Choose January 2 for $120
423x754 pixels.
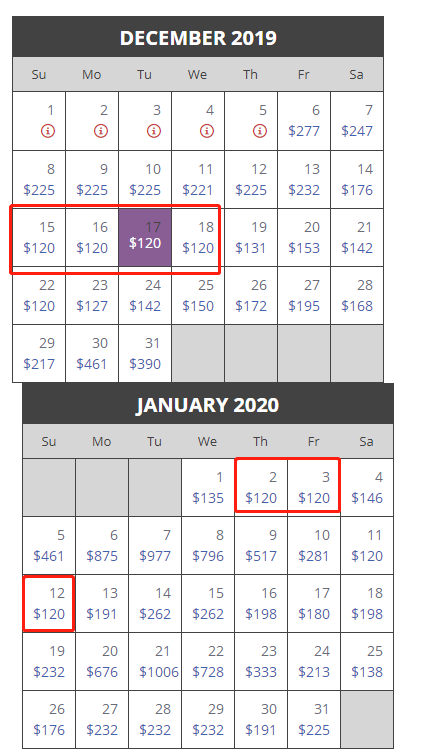pos(261,488)
